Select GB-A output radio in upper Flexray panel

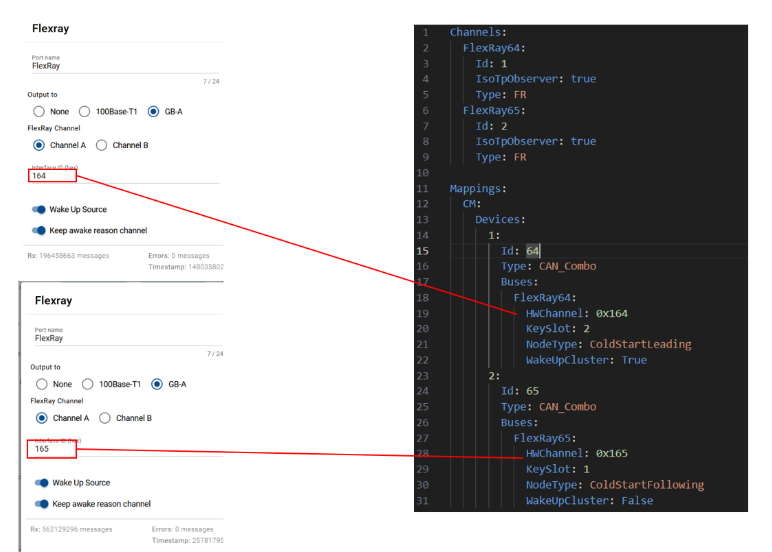[x=154, y=111]
